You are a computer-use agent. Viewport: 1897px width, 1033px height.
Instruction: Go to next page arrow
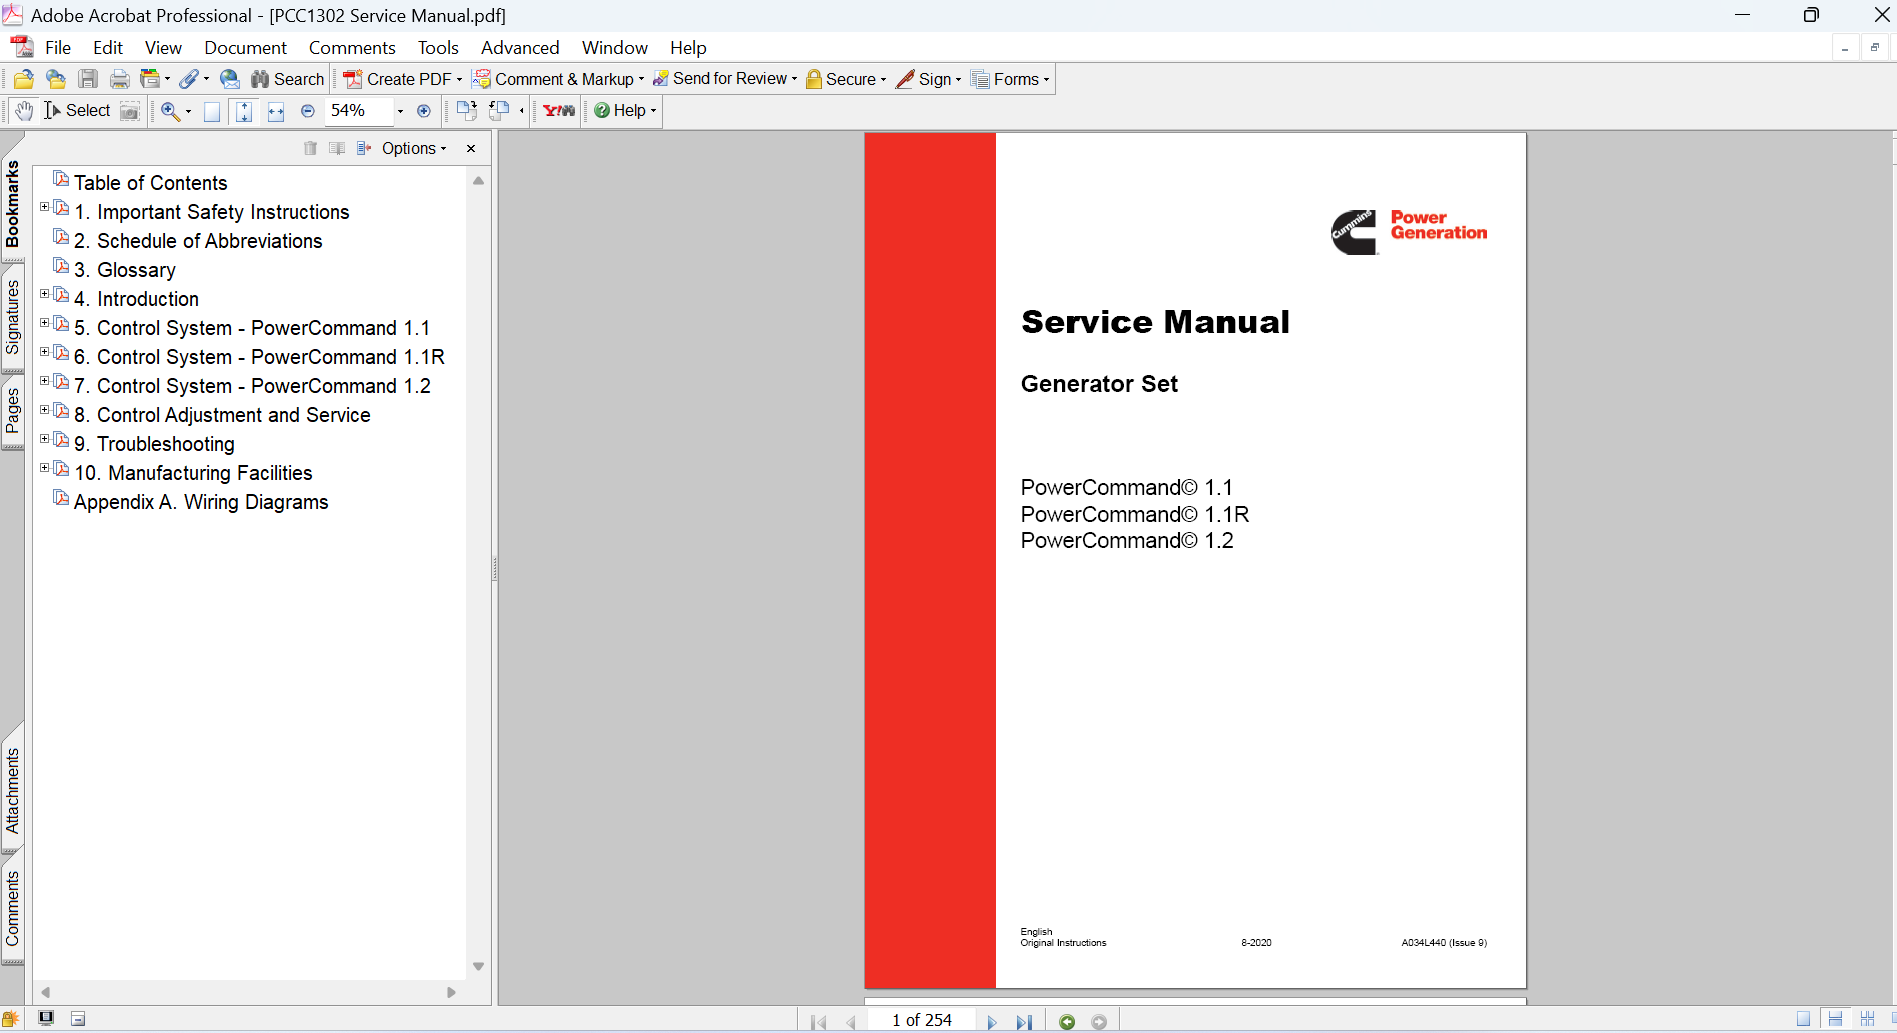point(992,1022)
